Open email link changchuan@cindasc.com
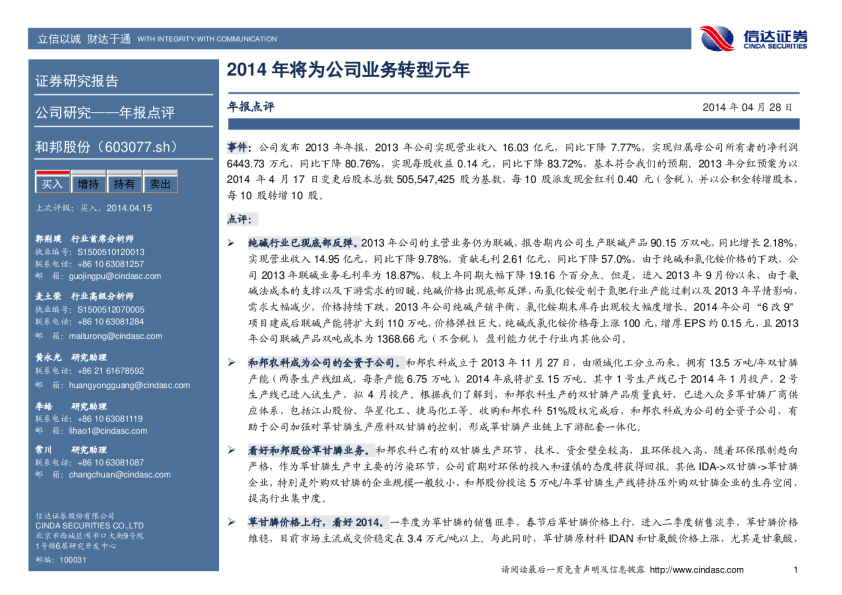Viewport: 842px width, 595px height. coord(99,474)
